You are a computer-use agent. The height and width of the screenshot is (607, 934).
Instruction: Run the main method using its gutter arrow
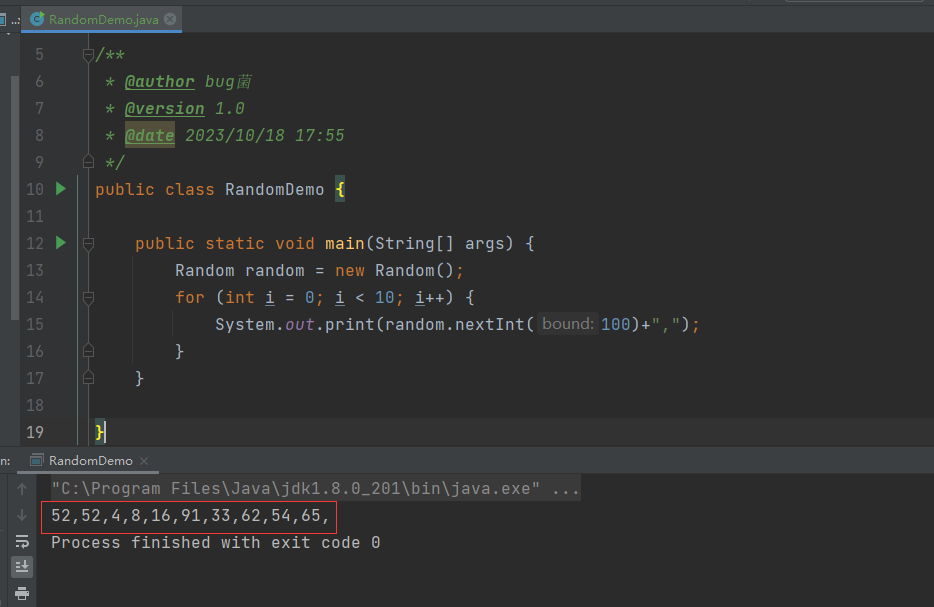coord(61,242)
